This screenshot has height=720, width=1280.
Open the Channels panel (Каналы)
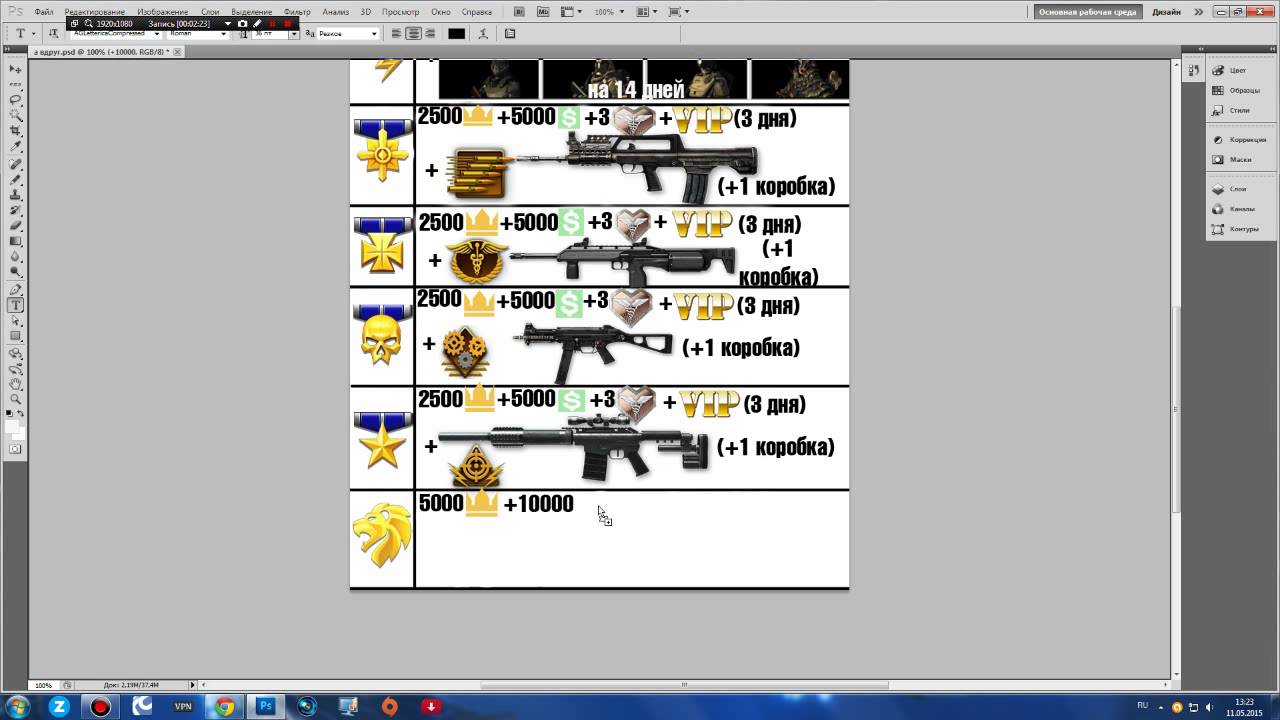pyautogui.click(x=1240, y=209)
